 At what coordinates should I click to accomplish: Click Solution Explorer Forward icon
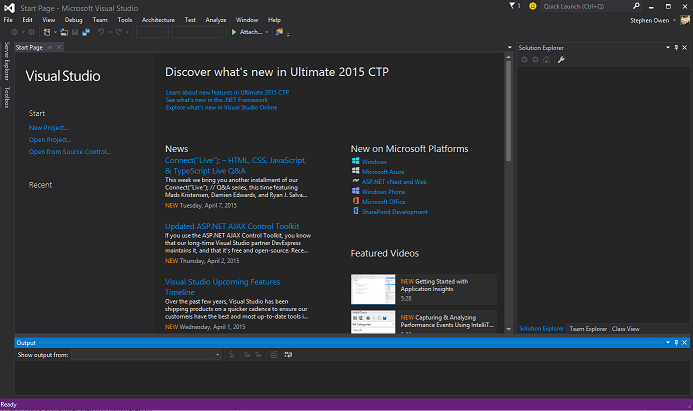coord(535,60)
